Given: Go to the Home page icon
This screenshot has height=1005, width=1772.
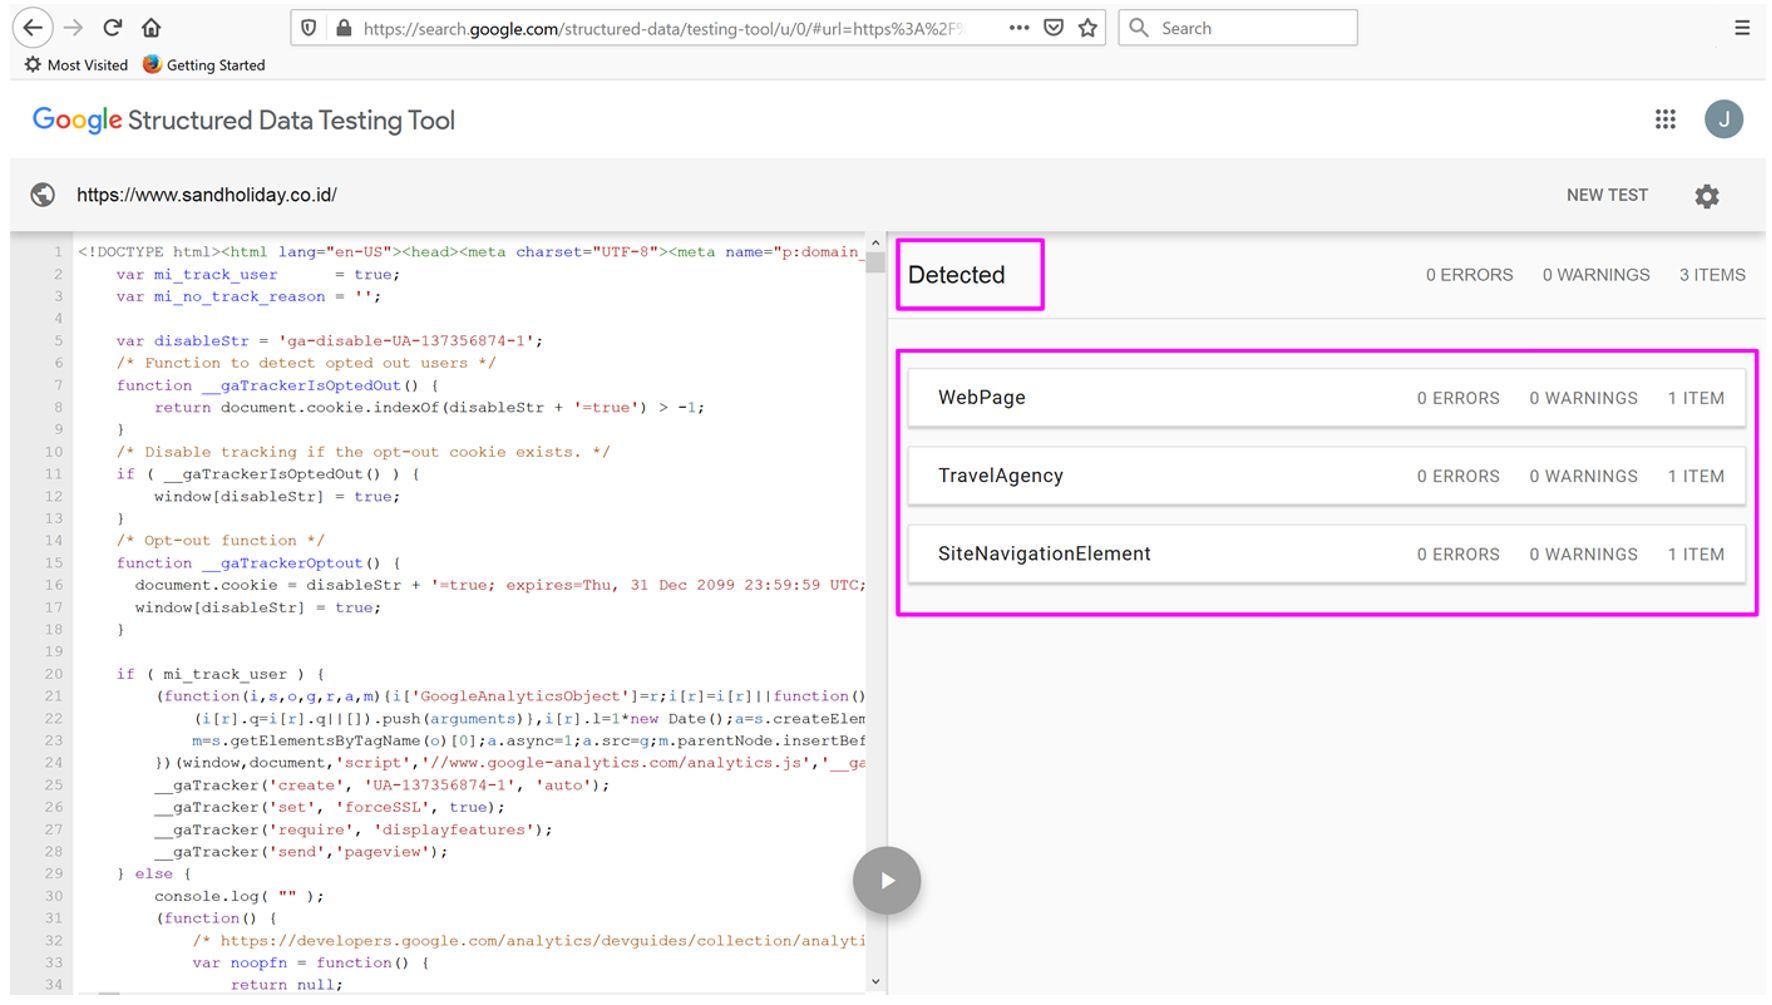Looking at the screenshot, I should coord(151,28).
